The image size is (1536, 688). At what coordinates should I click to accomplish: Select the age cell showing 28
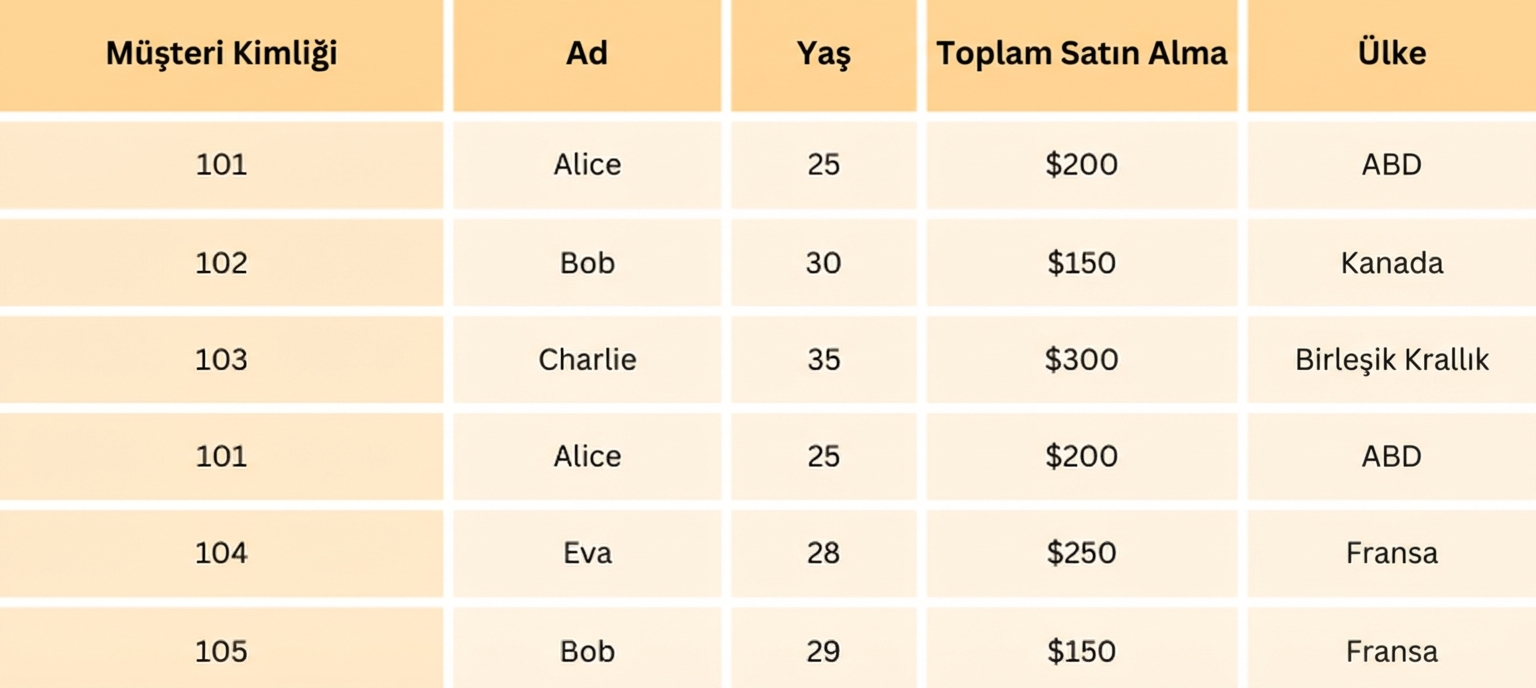click(823, 553)
